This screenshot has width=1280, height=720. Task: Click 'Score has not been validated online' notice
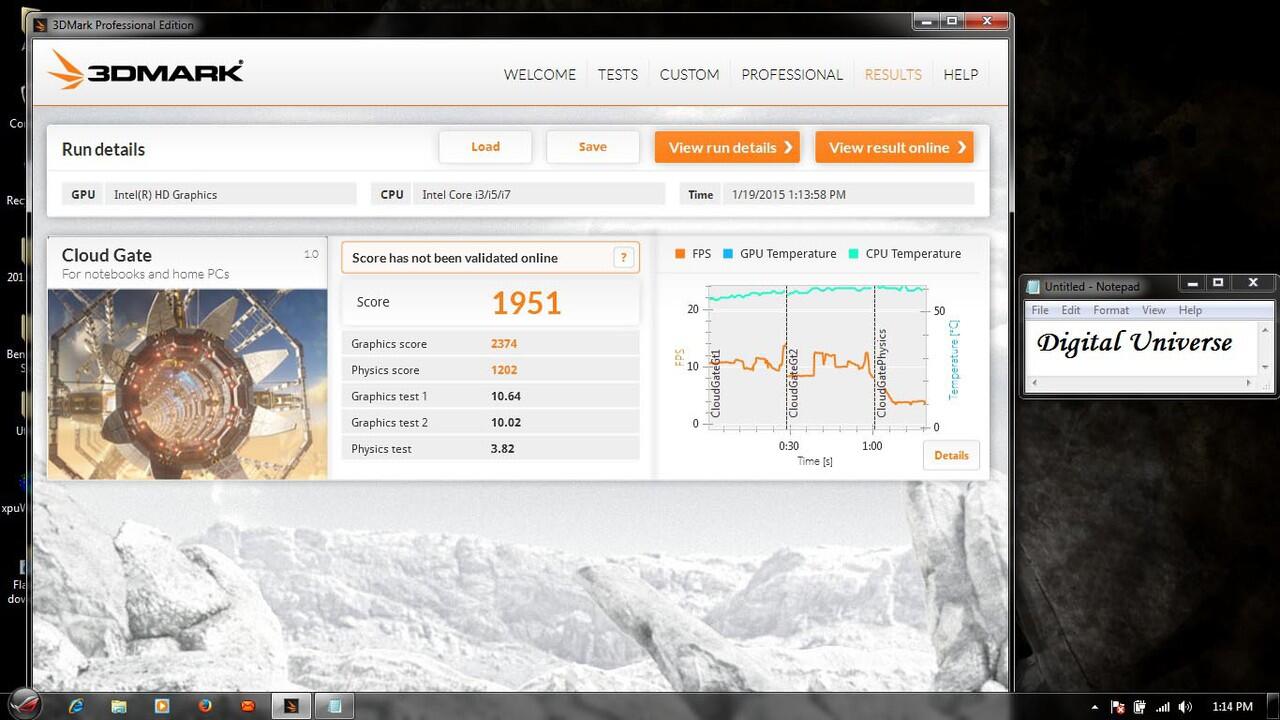[490, 257]
